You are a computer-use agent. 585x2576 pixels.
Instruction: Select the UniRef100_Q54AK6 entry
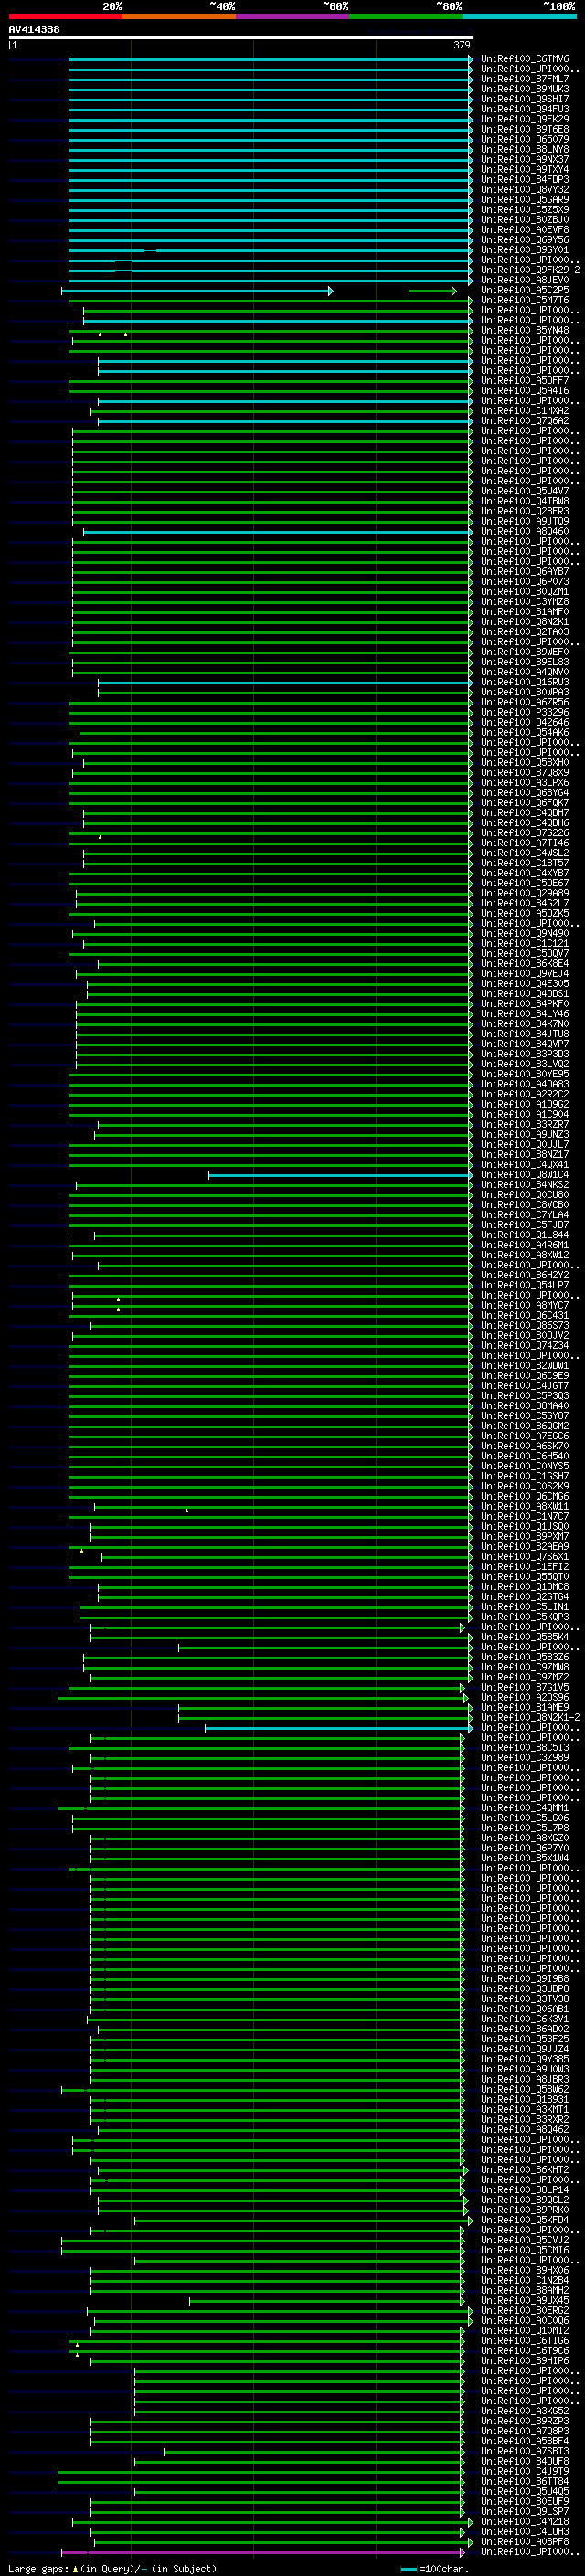click(524, 732)
